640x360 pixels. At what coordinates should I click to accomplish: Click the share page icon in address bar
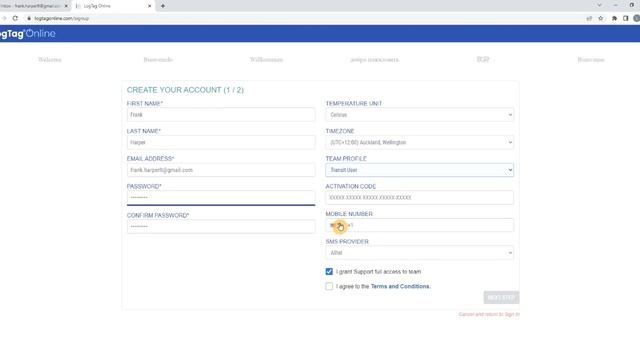pyautogui.click(x=589, y=18)
